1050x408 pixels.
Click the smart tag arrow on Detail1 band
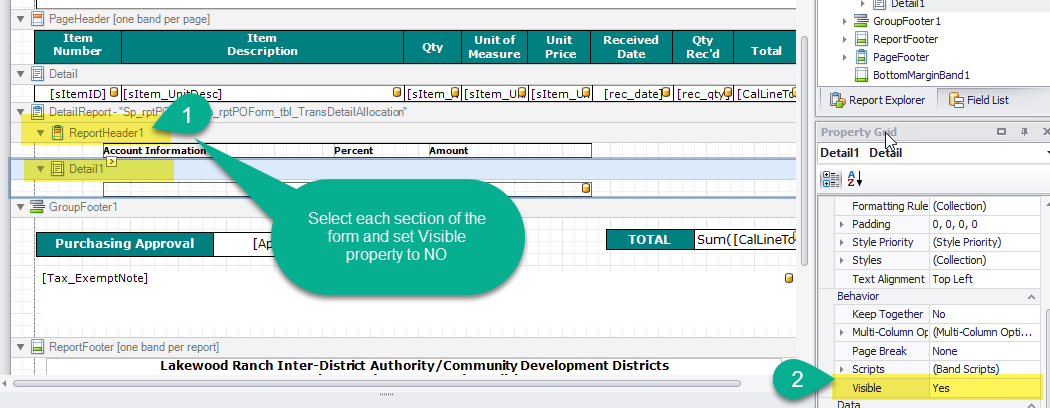pos(112,160)
